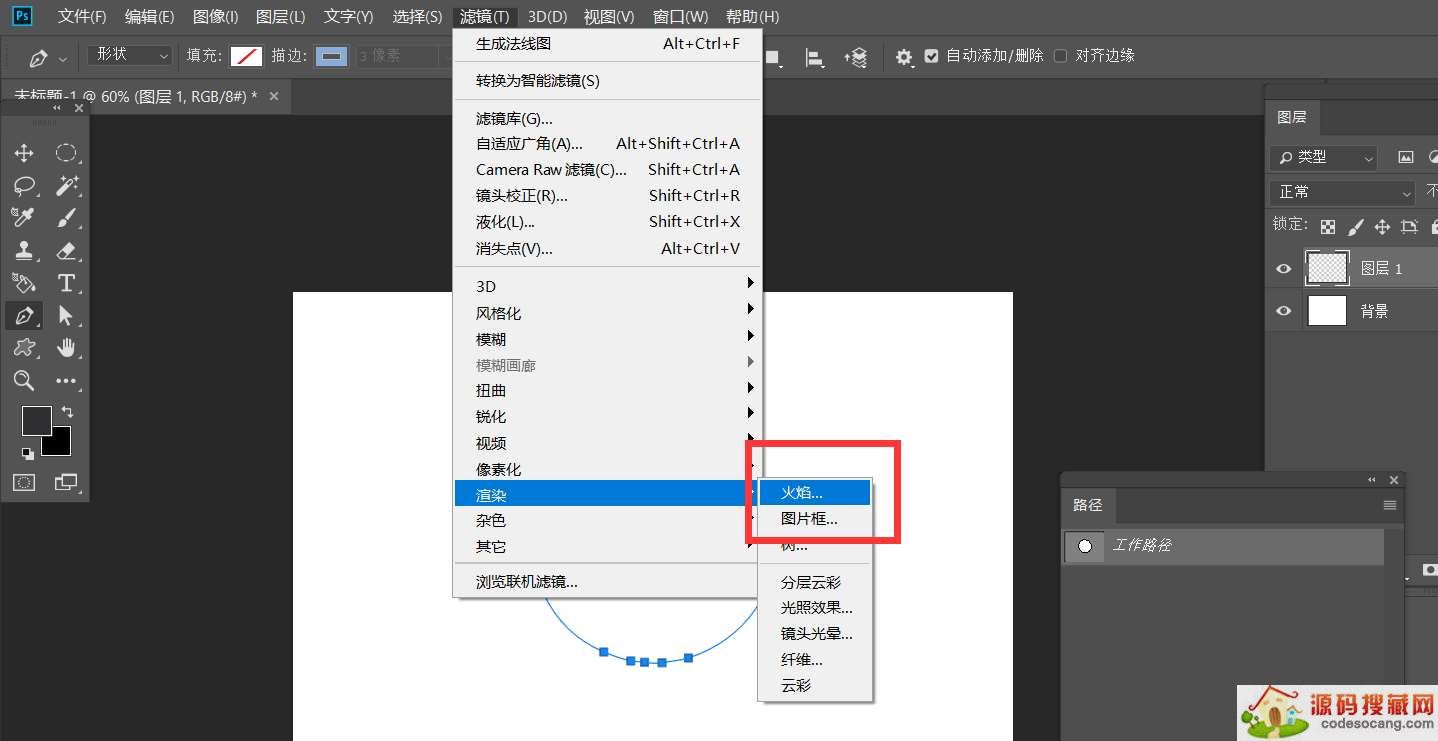Choose 图片框... in the render submenu

815,519
